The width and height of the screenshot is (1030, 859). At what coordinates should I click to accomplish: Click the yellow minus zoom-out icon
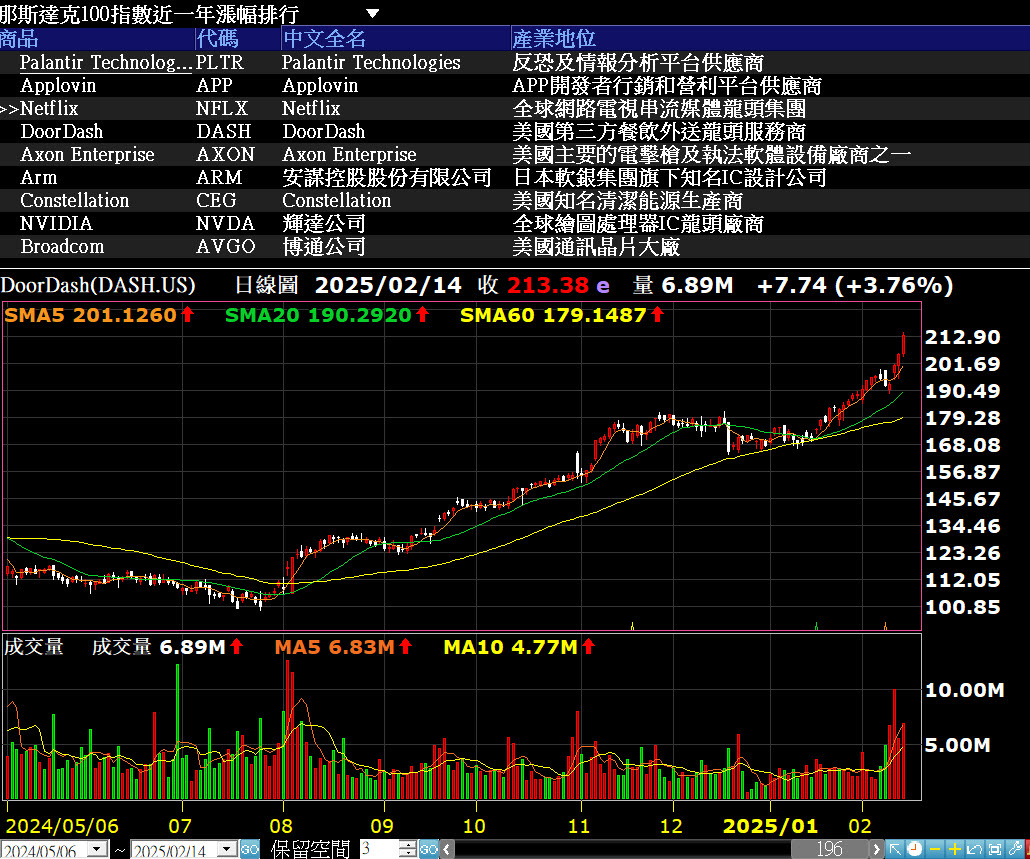click(935, 849)
